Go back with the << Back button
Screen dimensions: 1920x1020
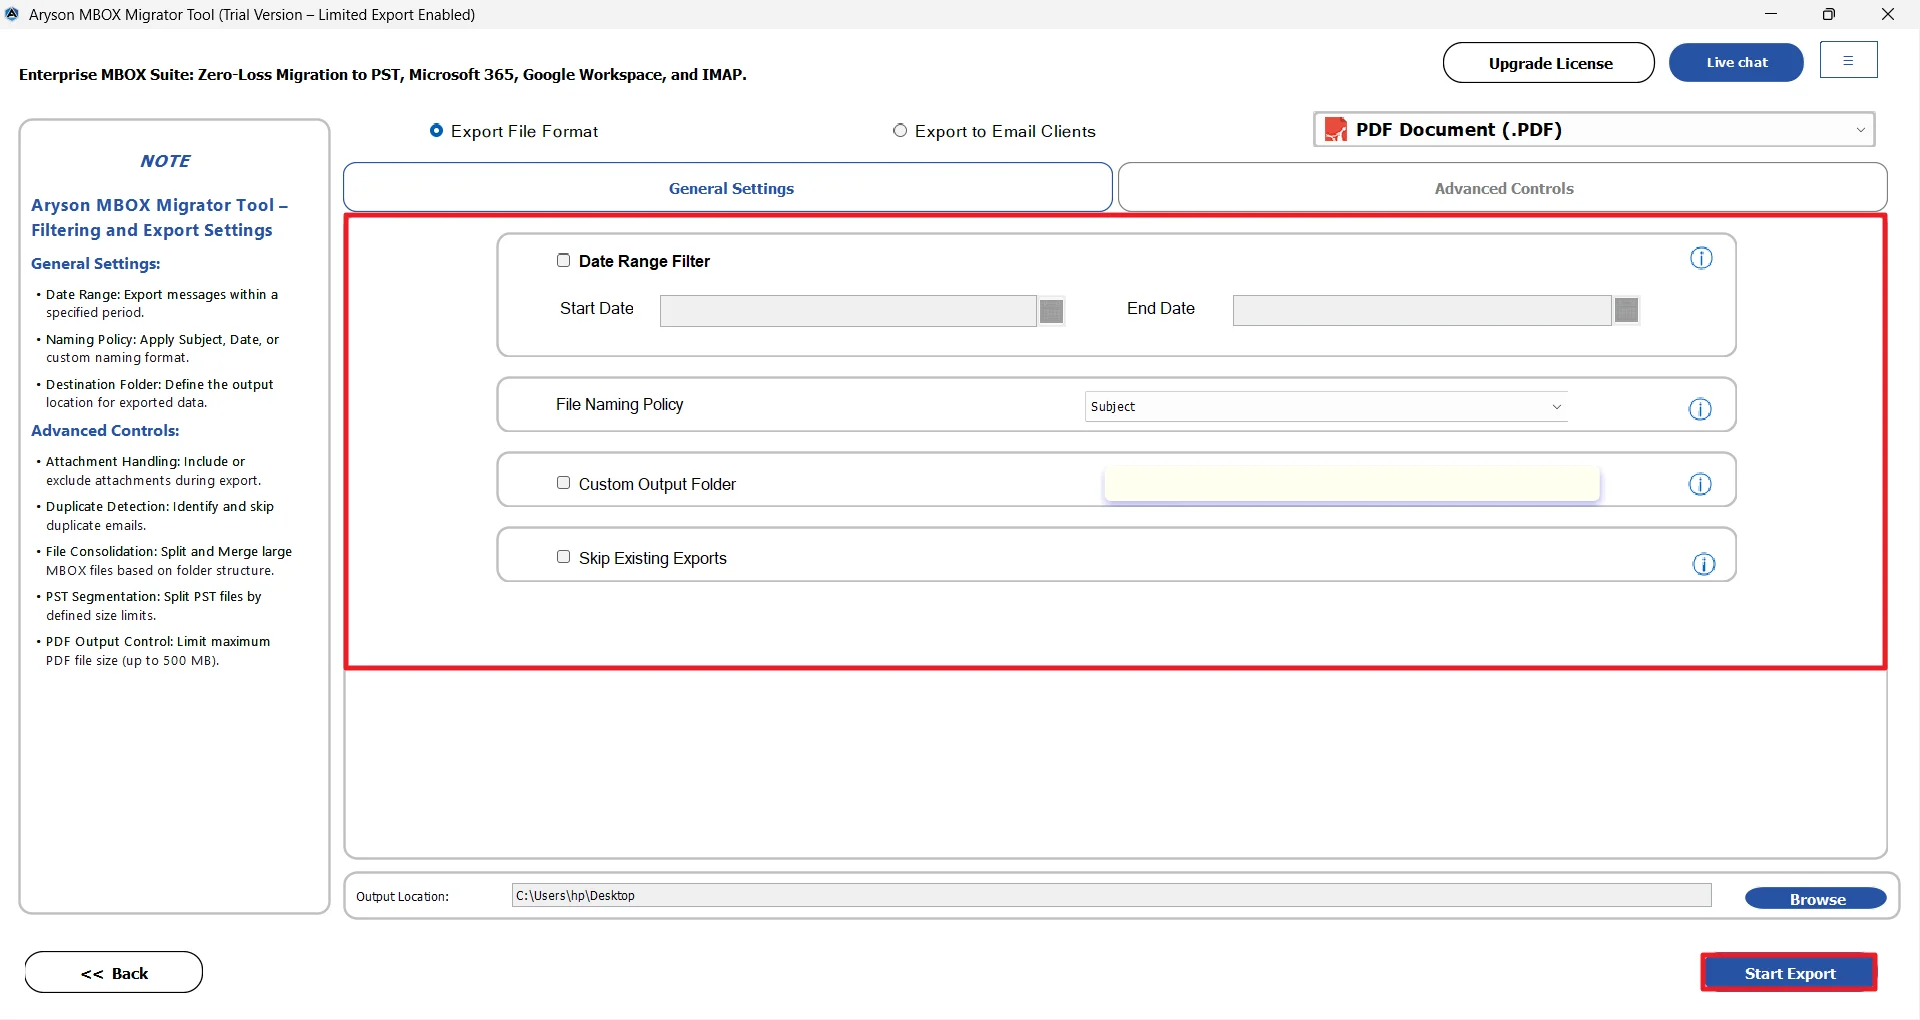(x=114, y=973)
